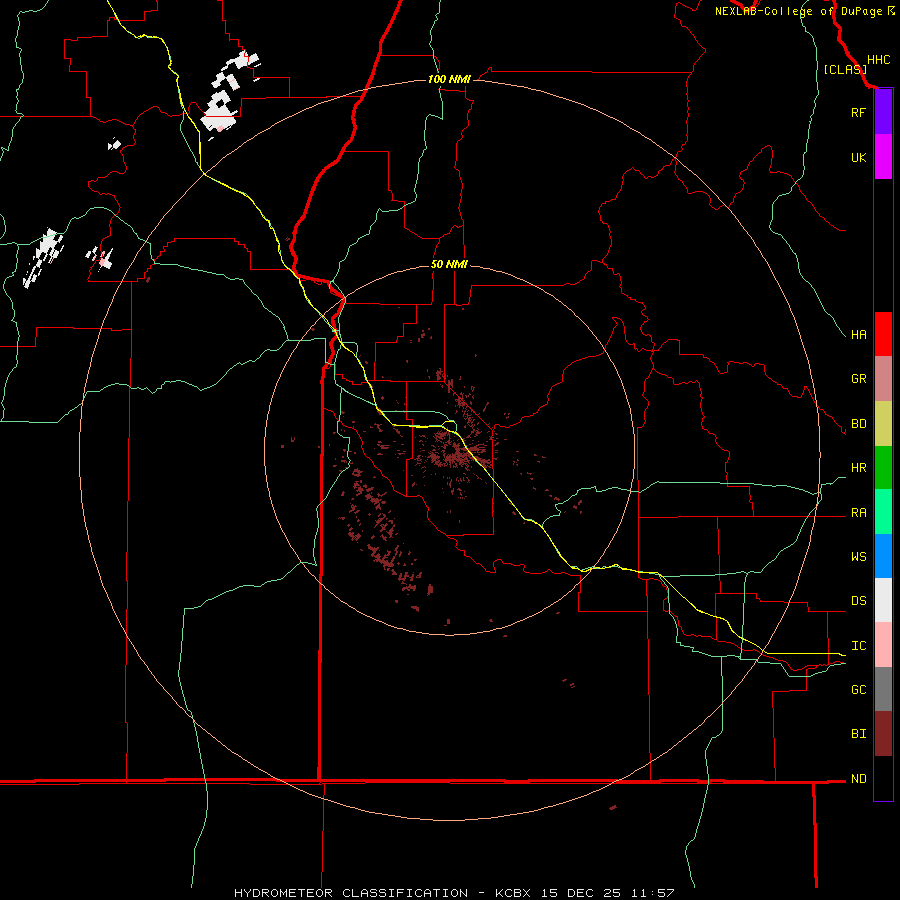Click the IC pink legend swatch
900x900 pixels.
point(883,645)
